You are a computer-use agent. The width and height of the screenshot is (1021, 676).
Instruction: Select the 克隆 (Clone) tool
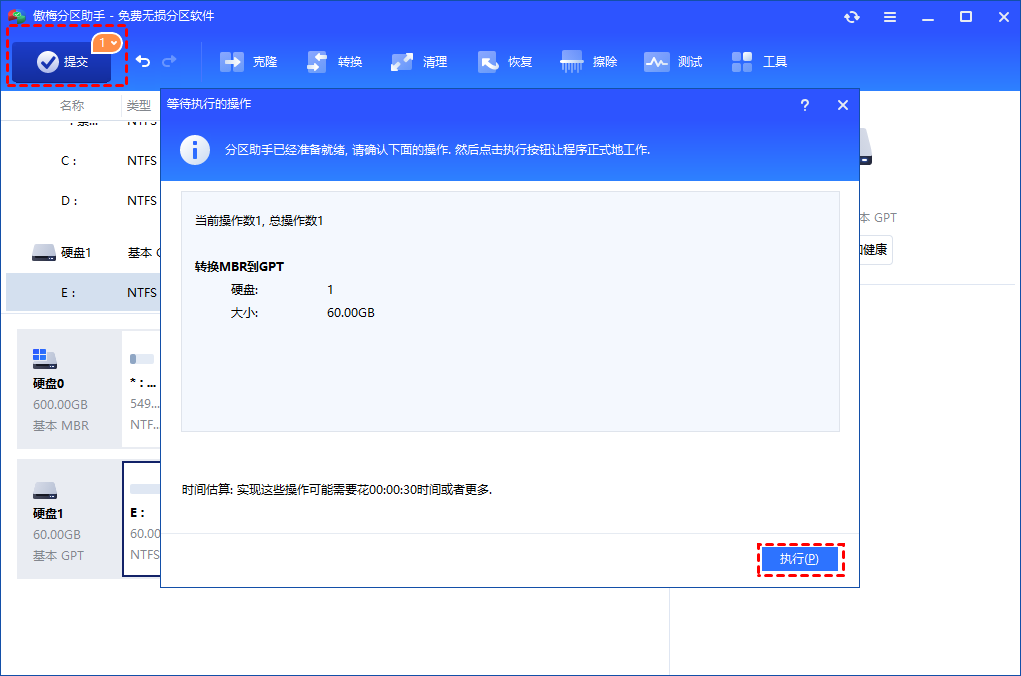pyautogui.click(x=247, y=61)
